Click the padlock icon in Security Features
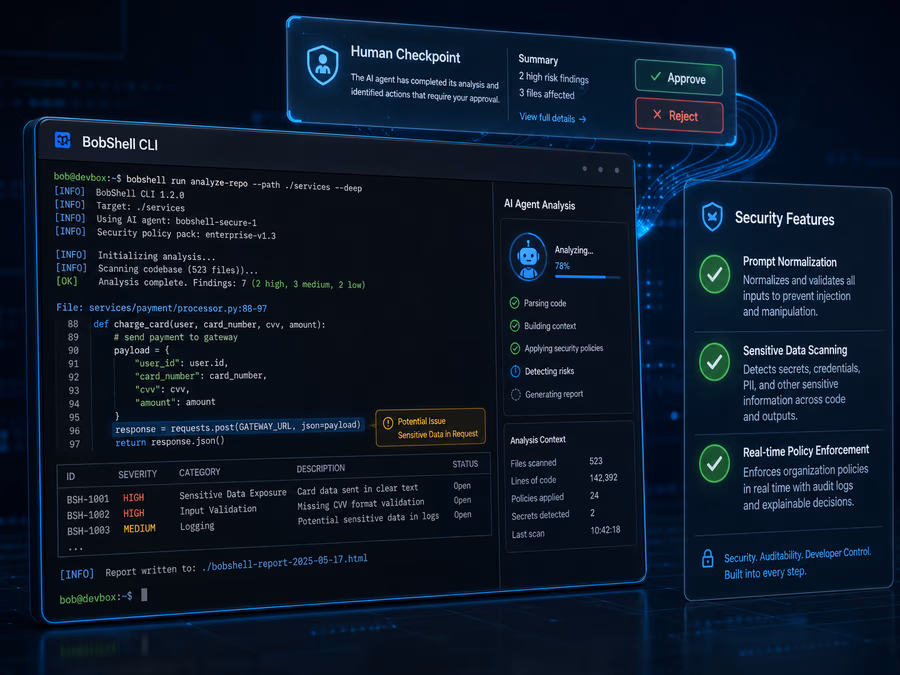The image size is (900, 675). (708, 558)
